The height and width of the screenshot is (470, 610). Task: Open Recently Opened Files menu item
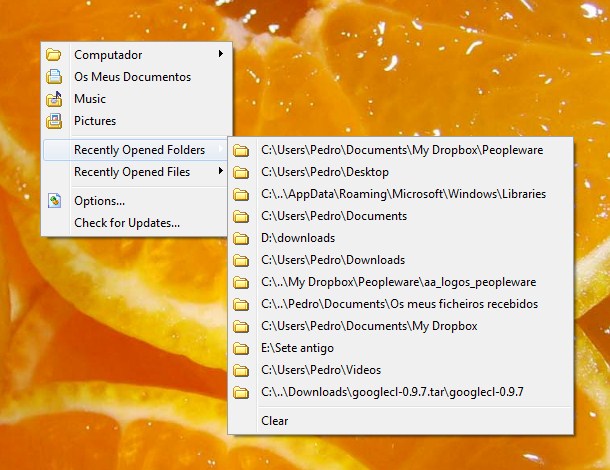[x=136, y=172]
